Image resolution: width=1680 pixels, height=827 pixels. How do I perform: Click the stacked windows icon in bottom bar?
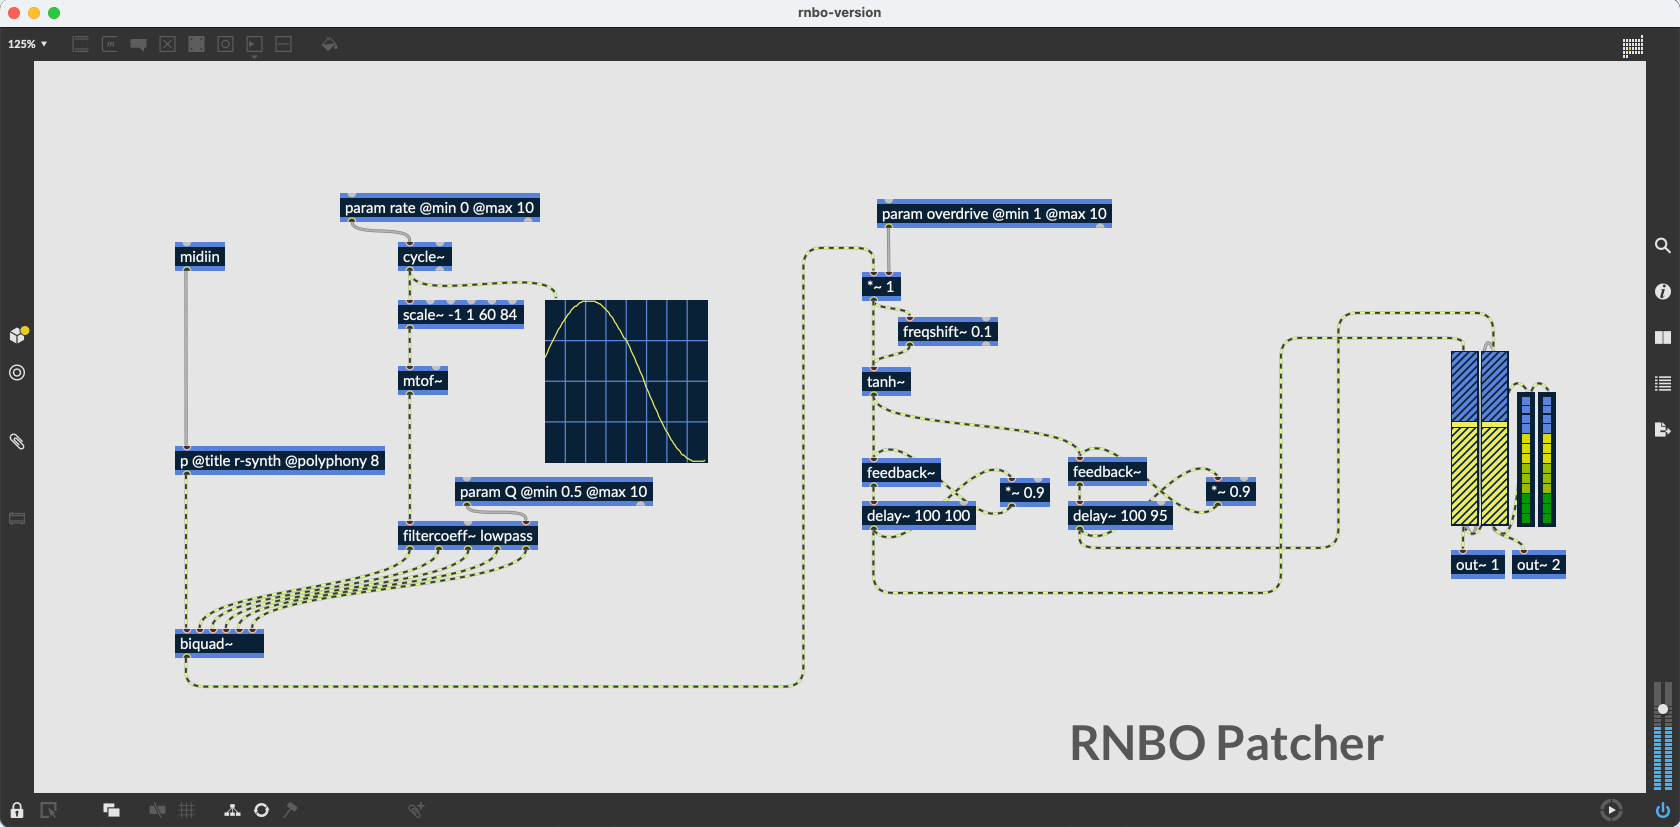point(111,810)
